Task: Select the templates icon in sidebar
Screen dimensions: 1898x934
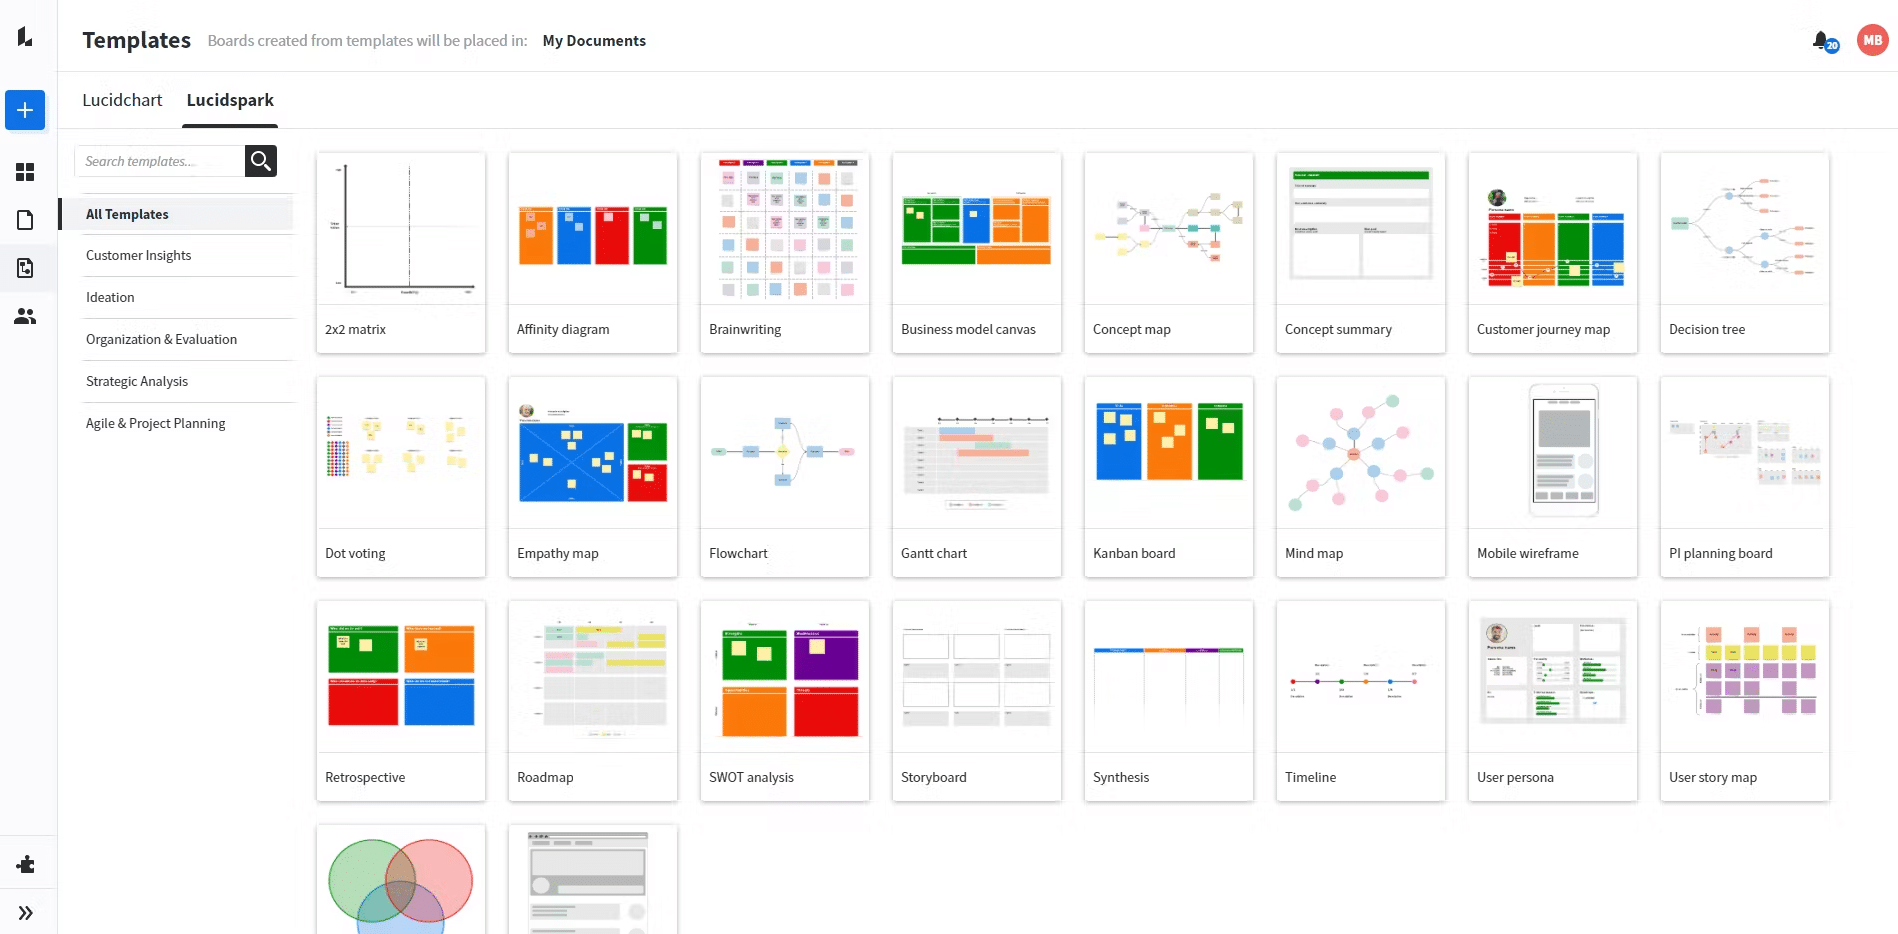Action: click(25, 268)
